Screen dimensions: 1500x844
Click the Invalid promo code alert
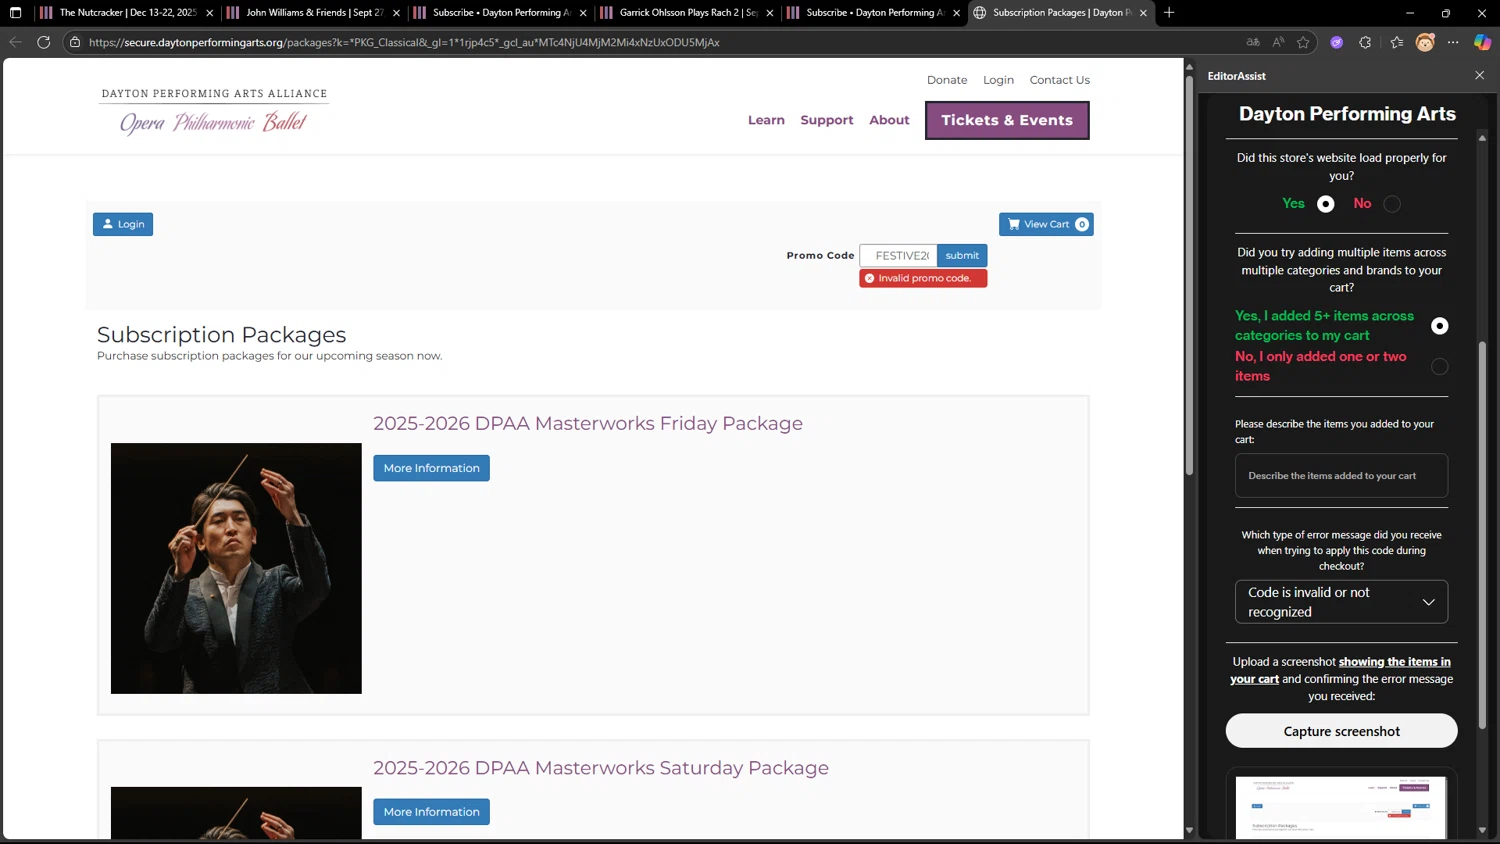tap(923, 278)
